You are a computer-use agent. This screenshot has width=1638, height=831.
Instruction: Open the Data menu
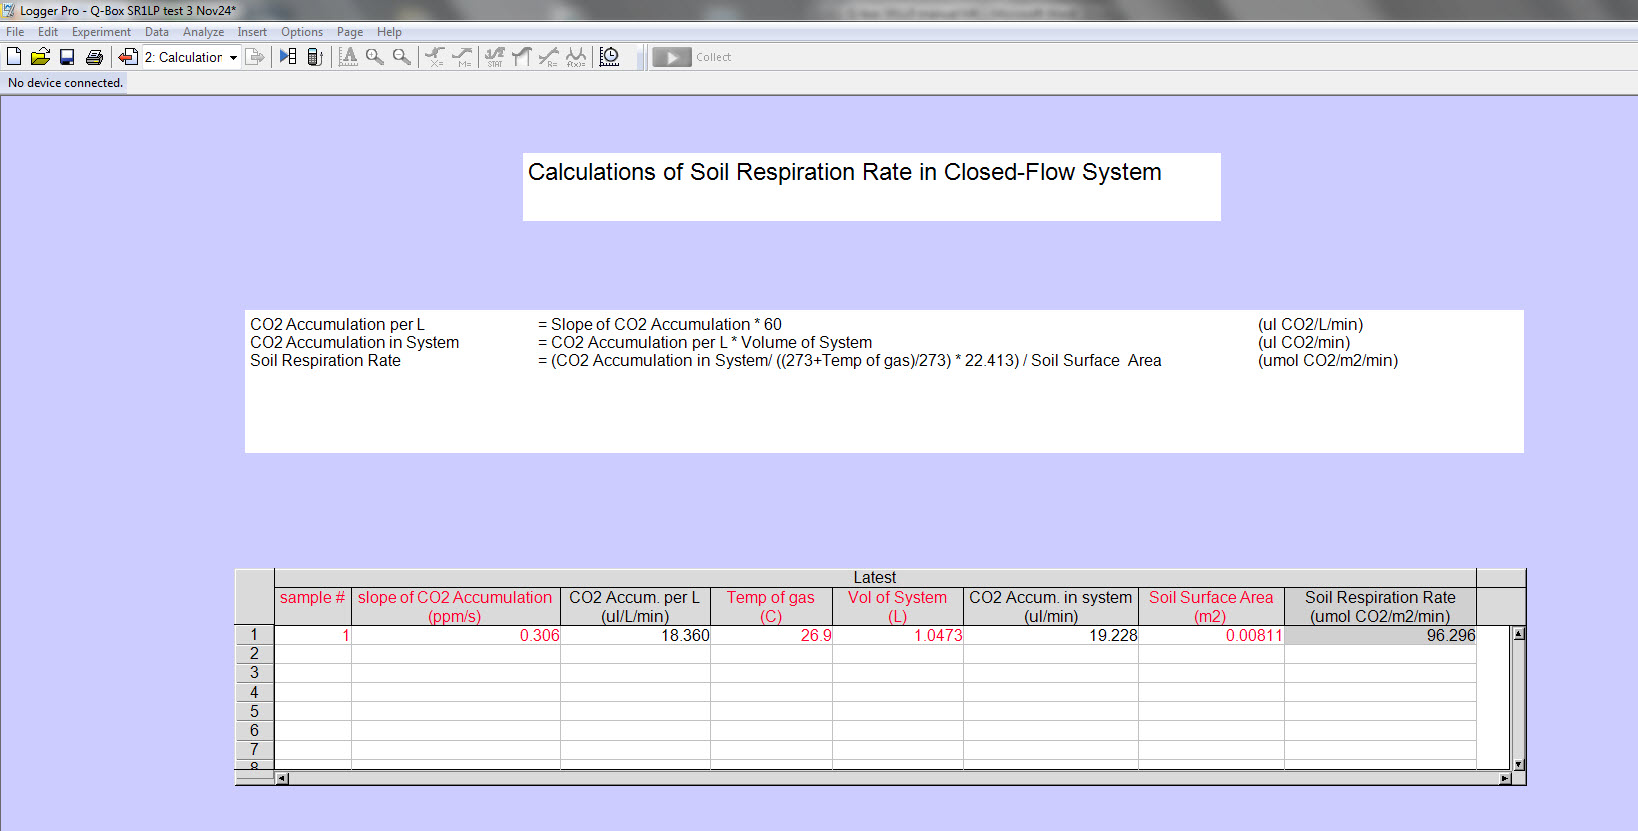point(157,32)
